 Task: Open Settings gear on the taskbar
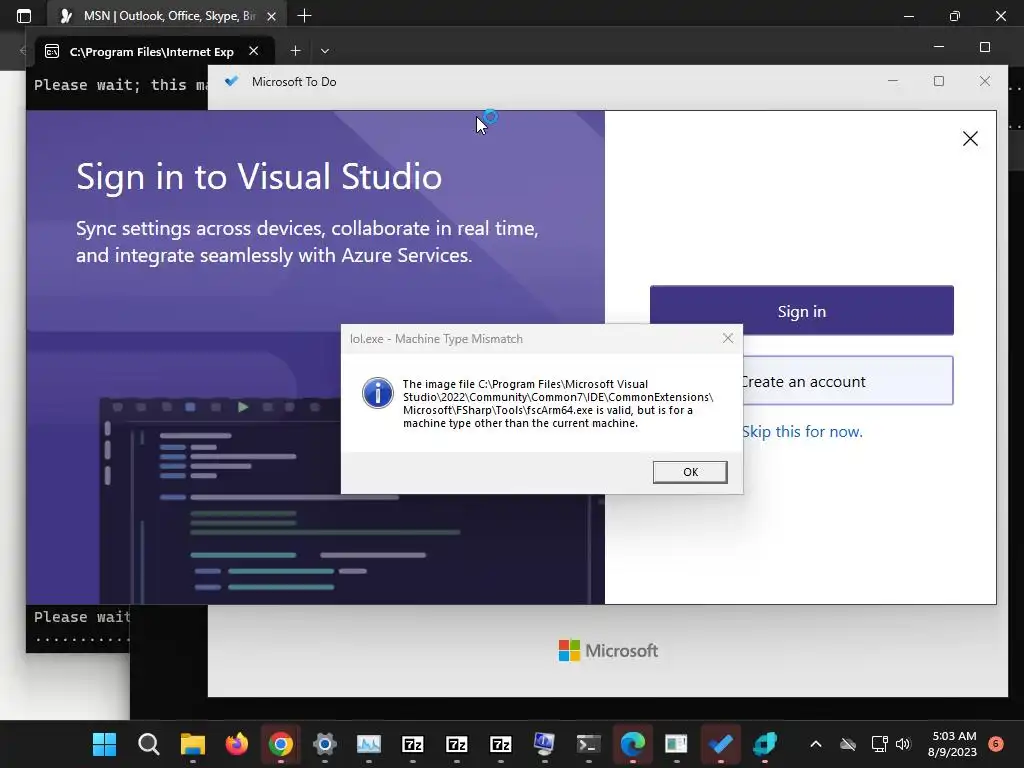[x=325, y=744]
